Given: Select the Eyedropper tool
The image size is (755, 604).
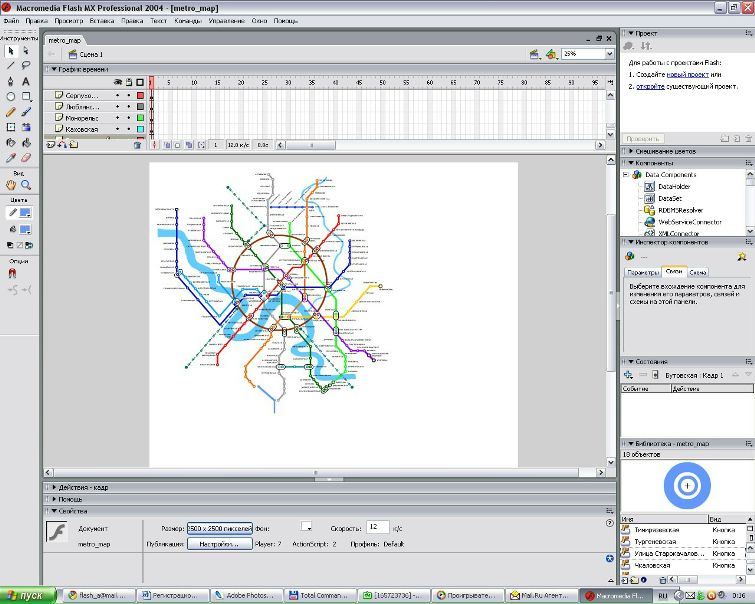Looking at the screenshot, I should click(11, 158).
